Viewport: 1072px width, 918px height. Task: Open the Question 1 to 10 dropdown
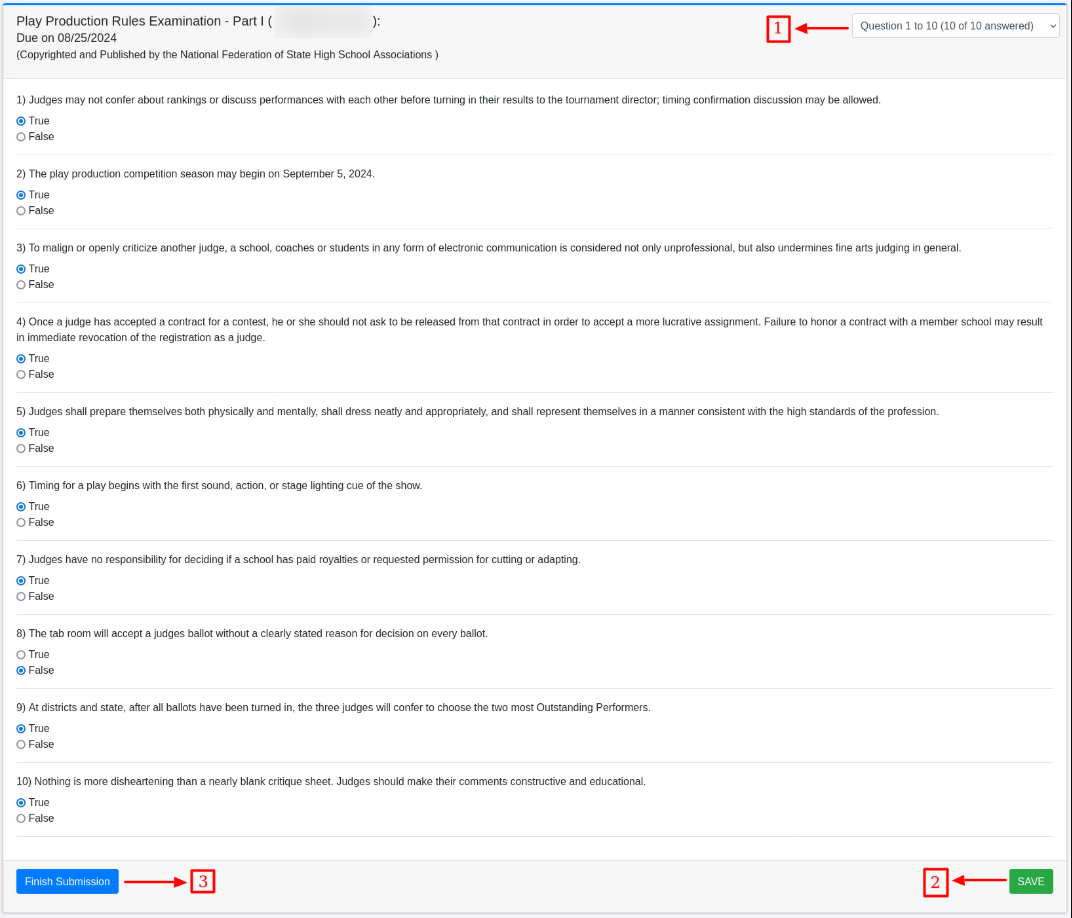point(954,26)
